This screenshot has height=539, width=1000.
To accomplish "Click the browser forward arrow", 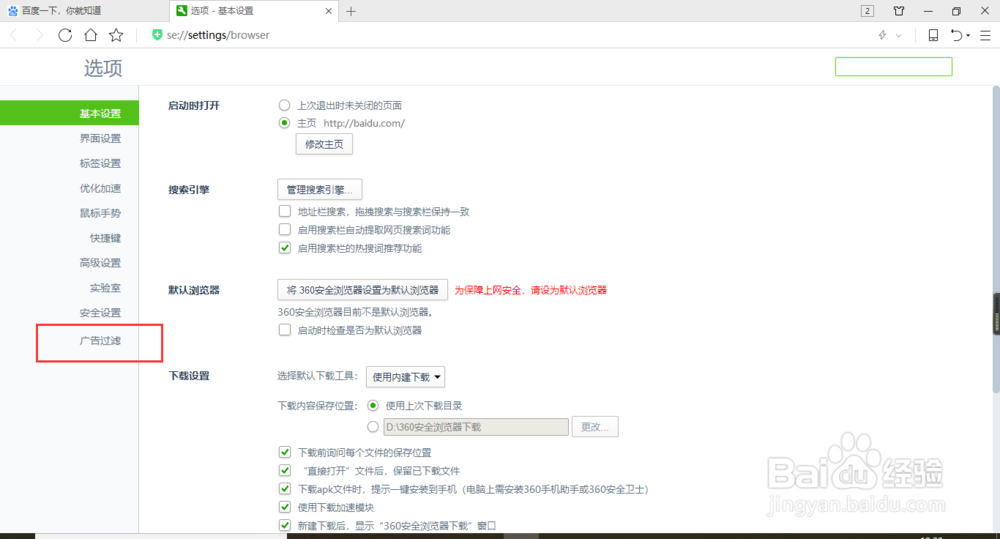I will (x=39, y=35).
